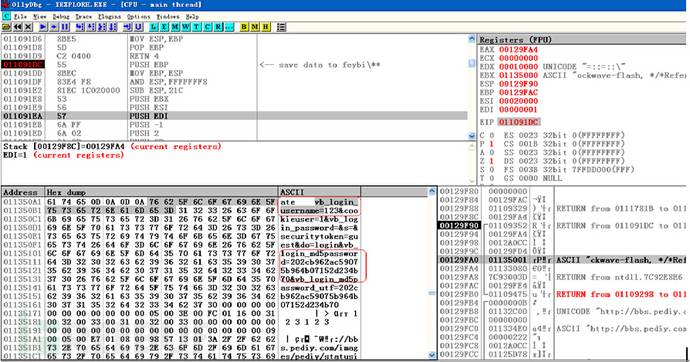Viewport: 690px width, 362px height.
Task: Click the Options list icon in toolbar
Action: [x=281, y=27]
